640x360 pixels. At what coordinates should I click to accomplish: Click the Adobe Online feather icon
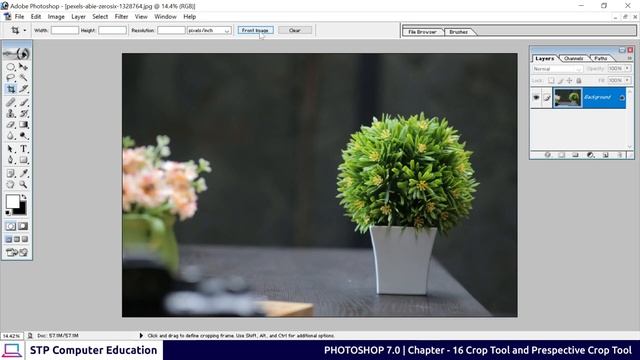(17, 53)
